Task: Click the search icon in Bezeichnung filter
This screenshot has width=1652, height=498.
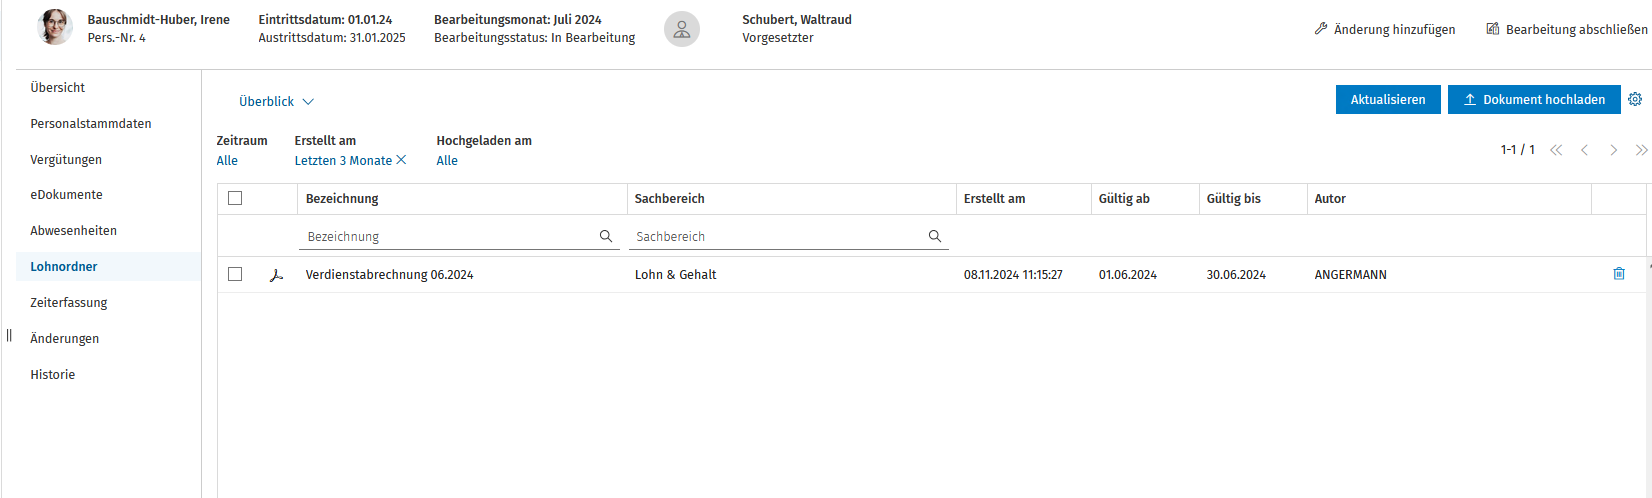Action: click(605, 236)
